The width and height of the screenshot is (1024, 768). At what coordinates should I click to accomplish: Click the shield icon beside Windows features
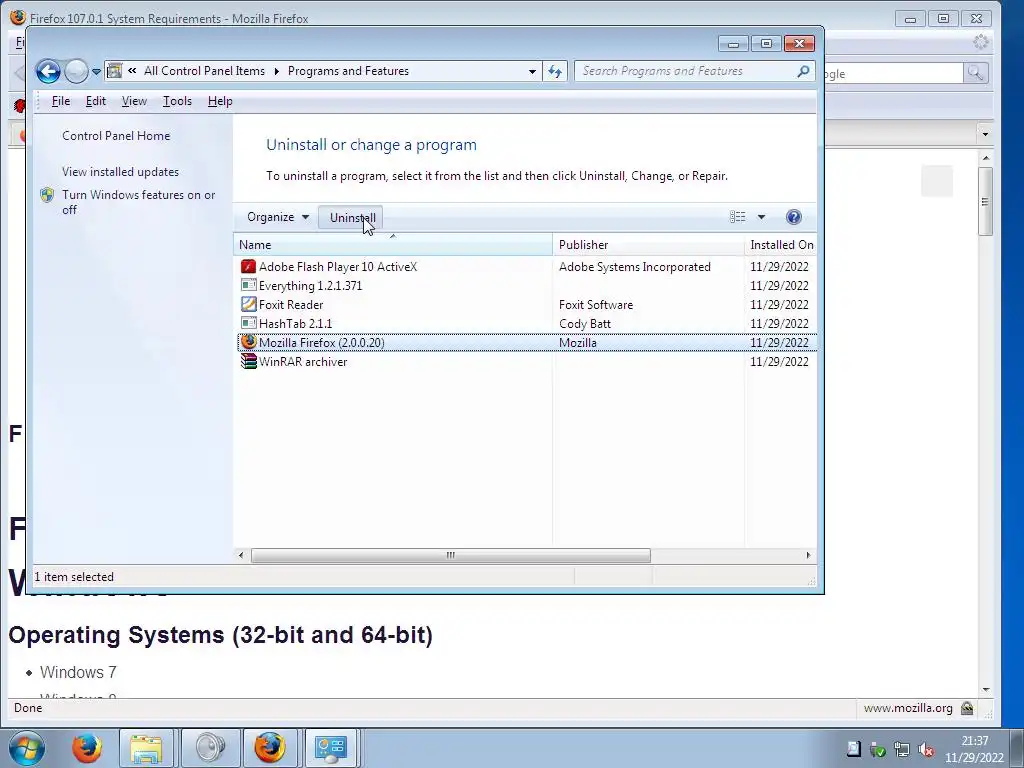(x=47, y=195)
